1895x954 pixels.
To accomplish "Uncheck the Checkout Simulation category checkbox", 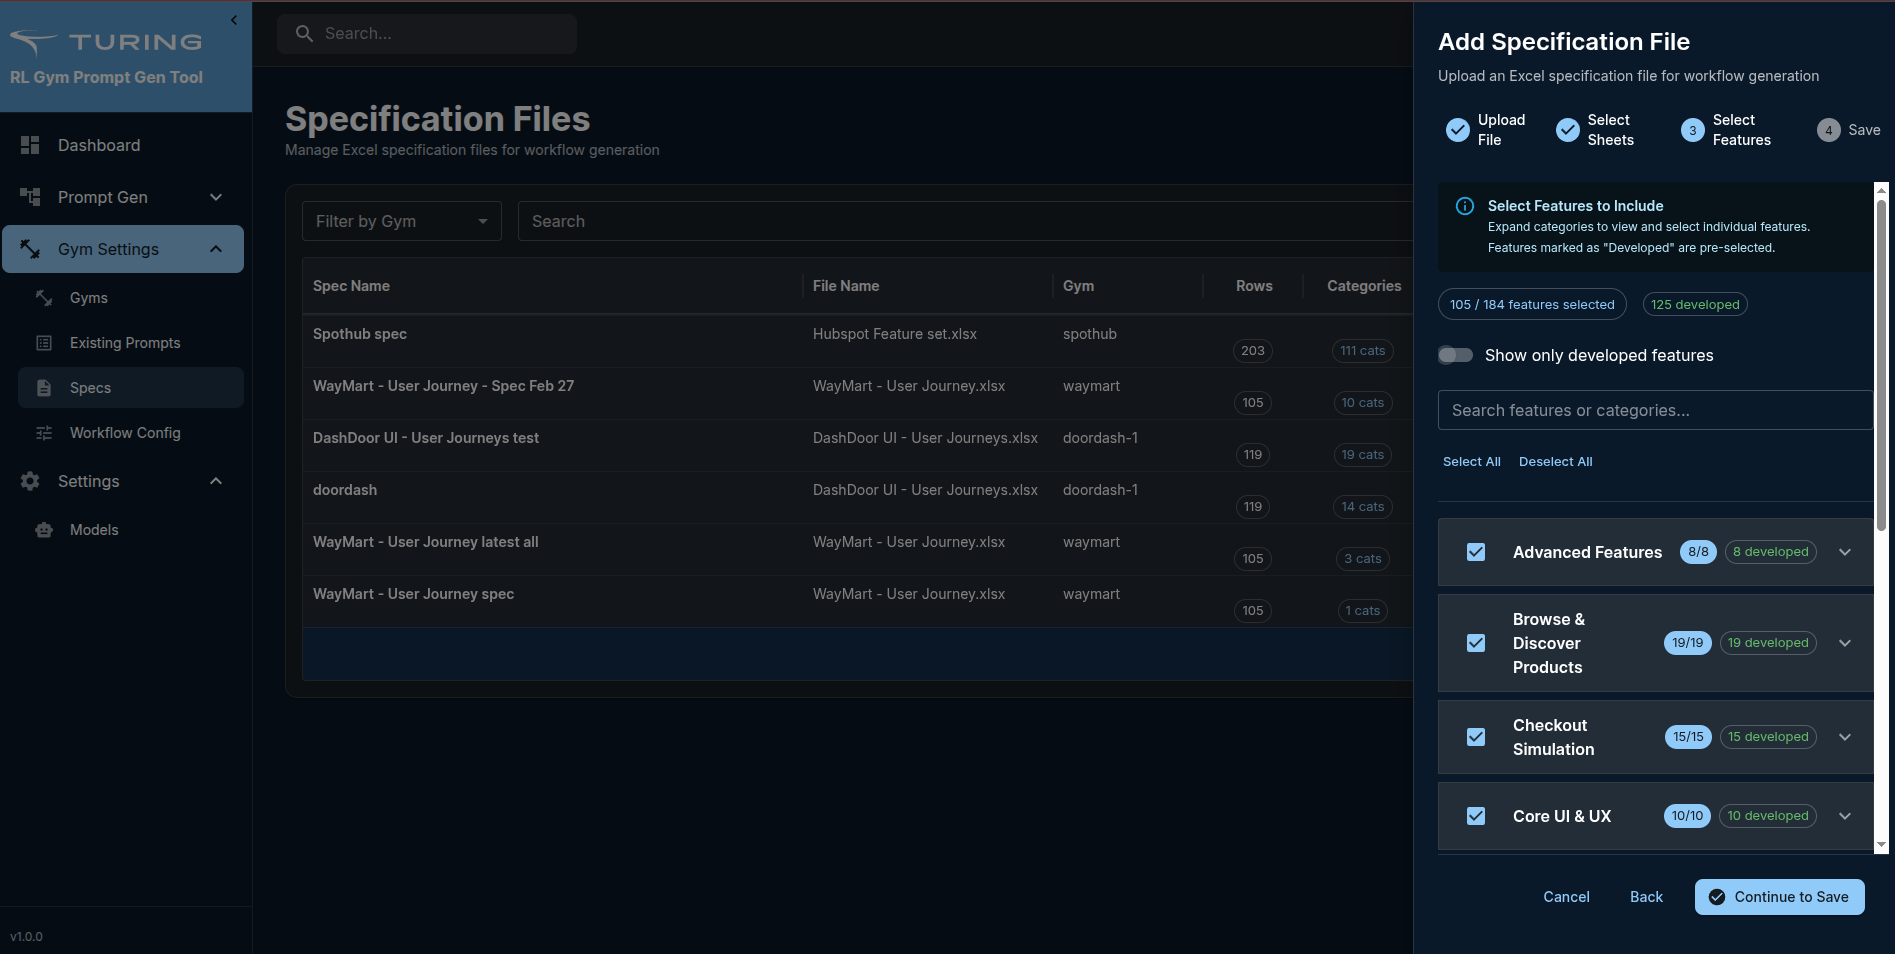I will (1476, 737).
